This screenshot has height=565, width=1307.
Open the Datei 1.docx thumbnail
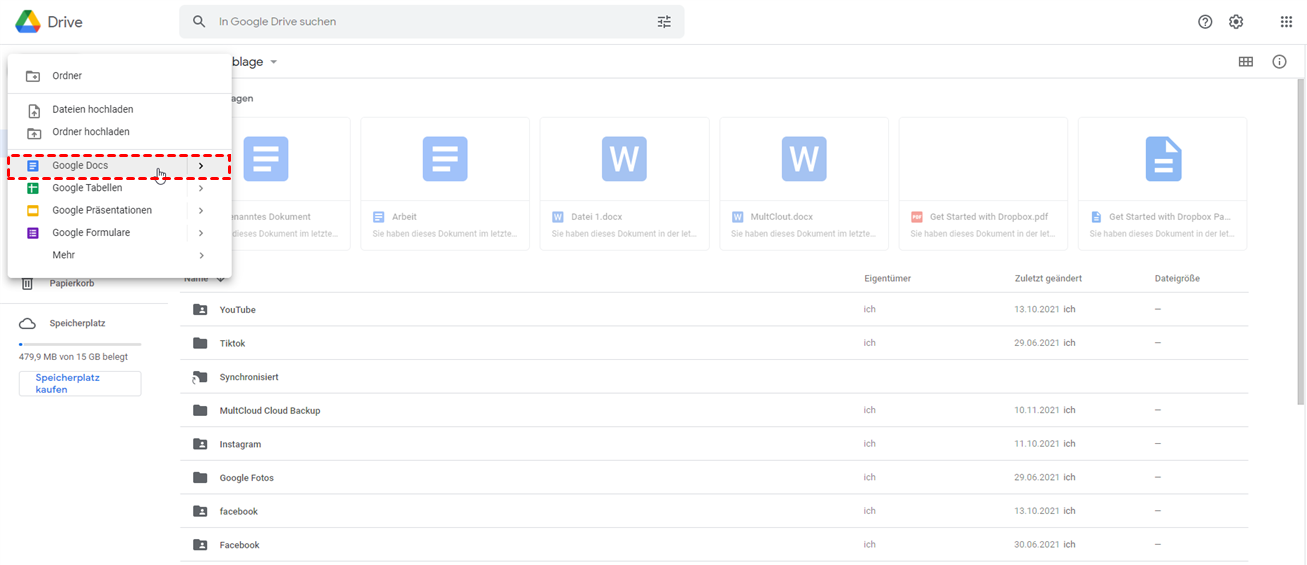click(624, 159)
